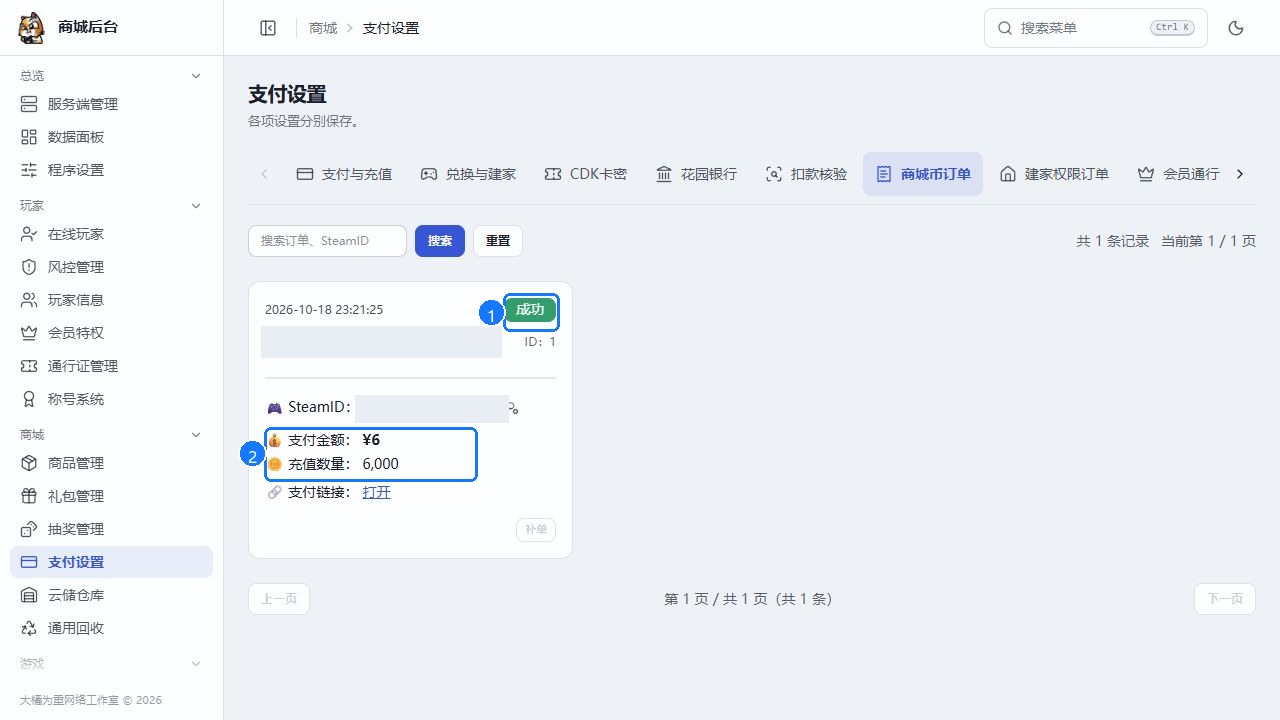Select the 商城币订单 tab
This screenshot has width=1280, height=720.
923,174
